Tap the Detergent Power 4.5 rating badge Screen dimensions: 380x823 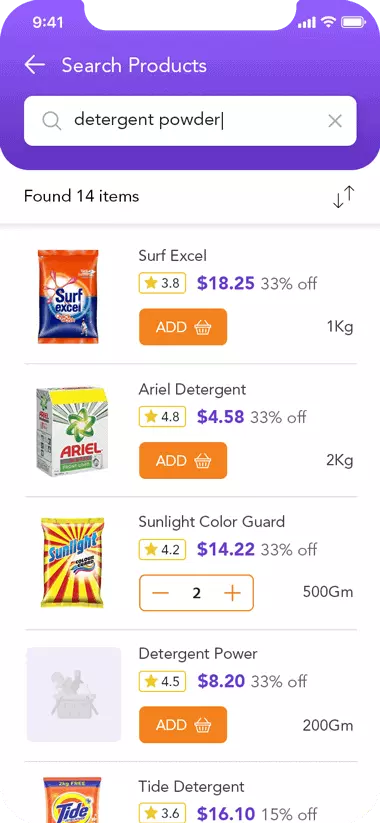click(x=162, y=681)
